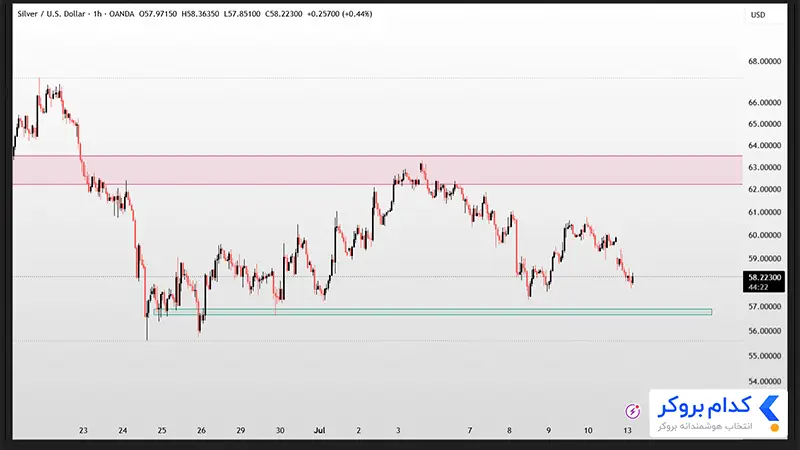This screenshot has width=800, height=450.
Task: Click the current price label 58.22300
Action: [764, 278]
